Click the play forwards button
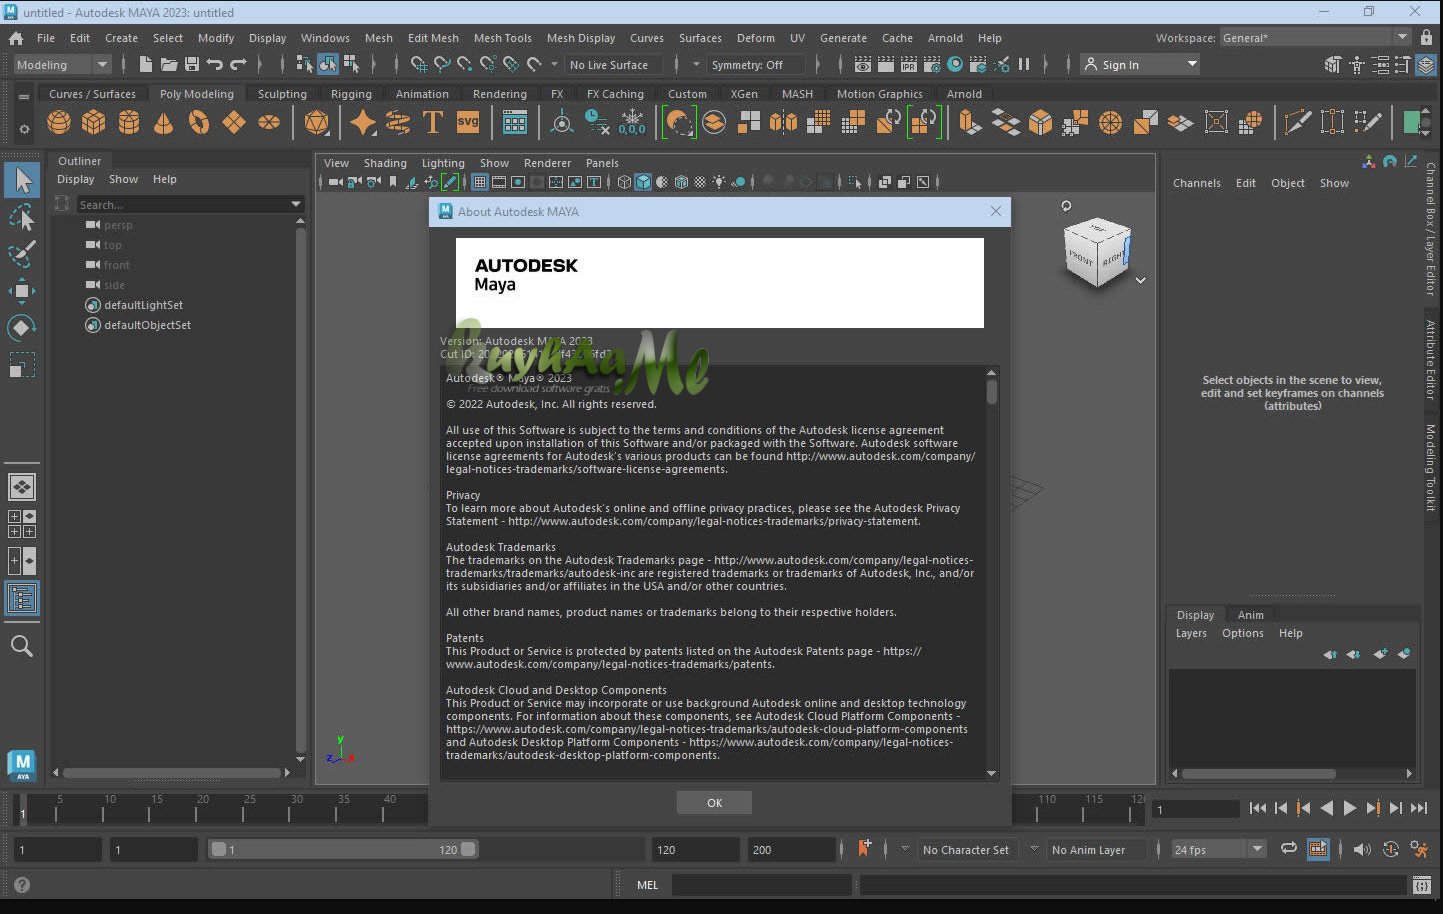 (1350, 808)
